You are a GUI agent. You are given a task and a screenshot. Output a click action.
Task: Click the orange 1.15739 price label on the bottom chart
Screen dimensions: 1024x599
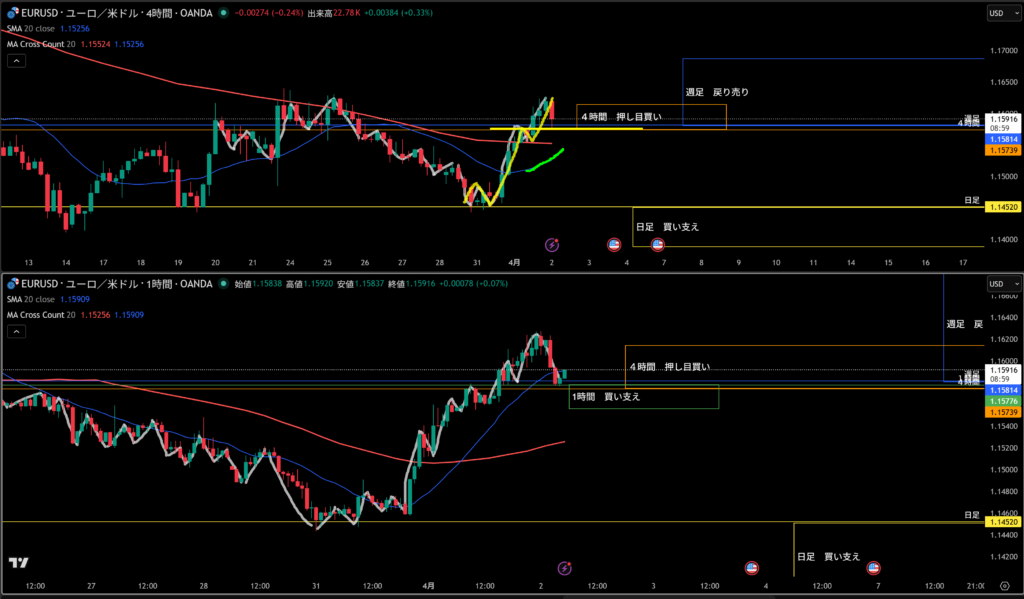tap(1001, 412)
